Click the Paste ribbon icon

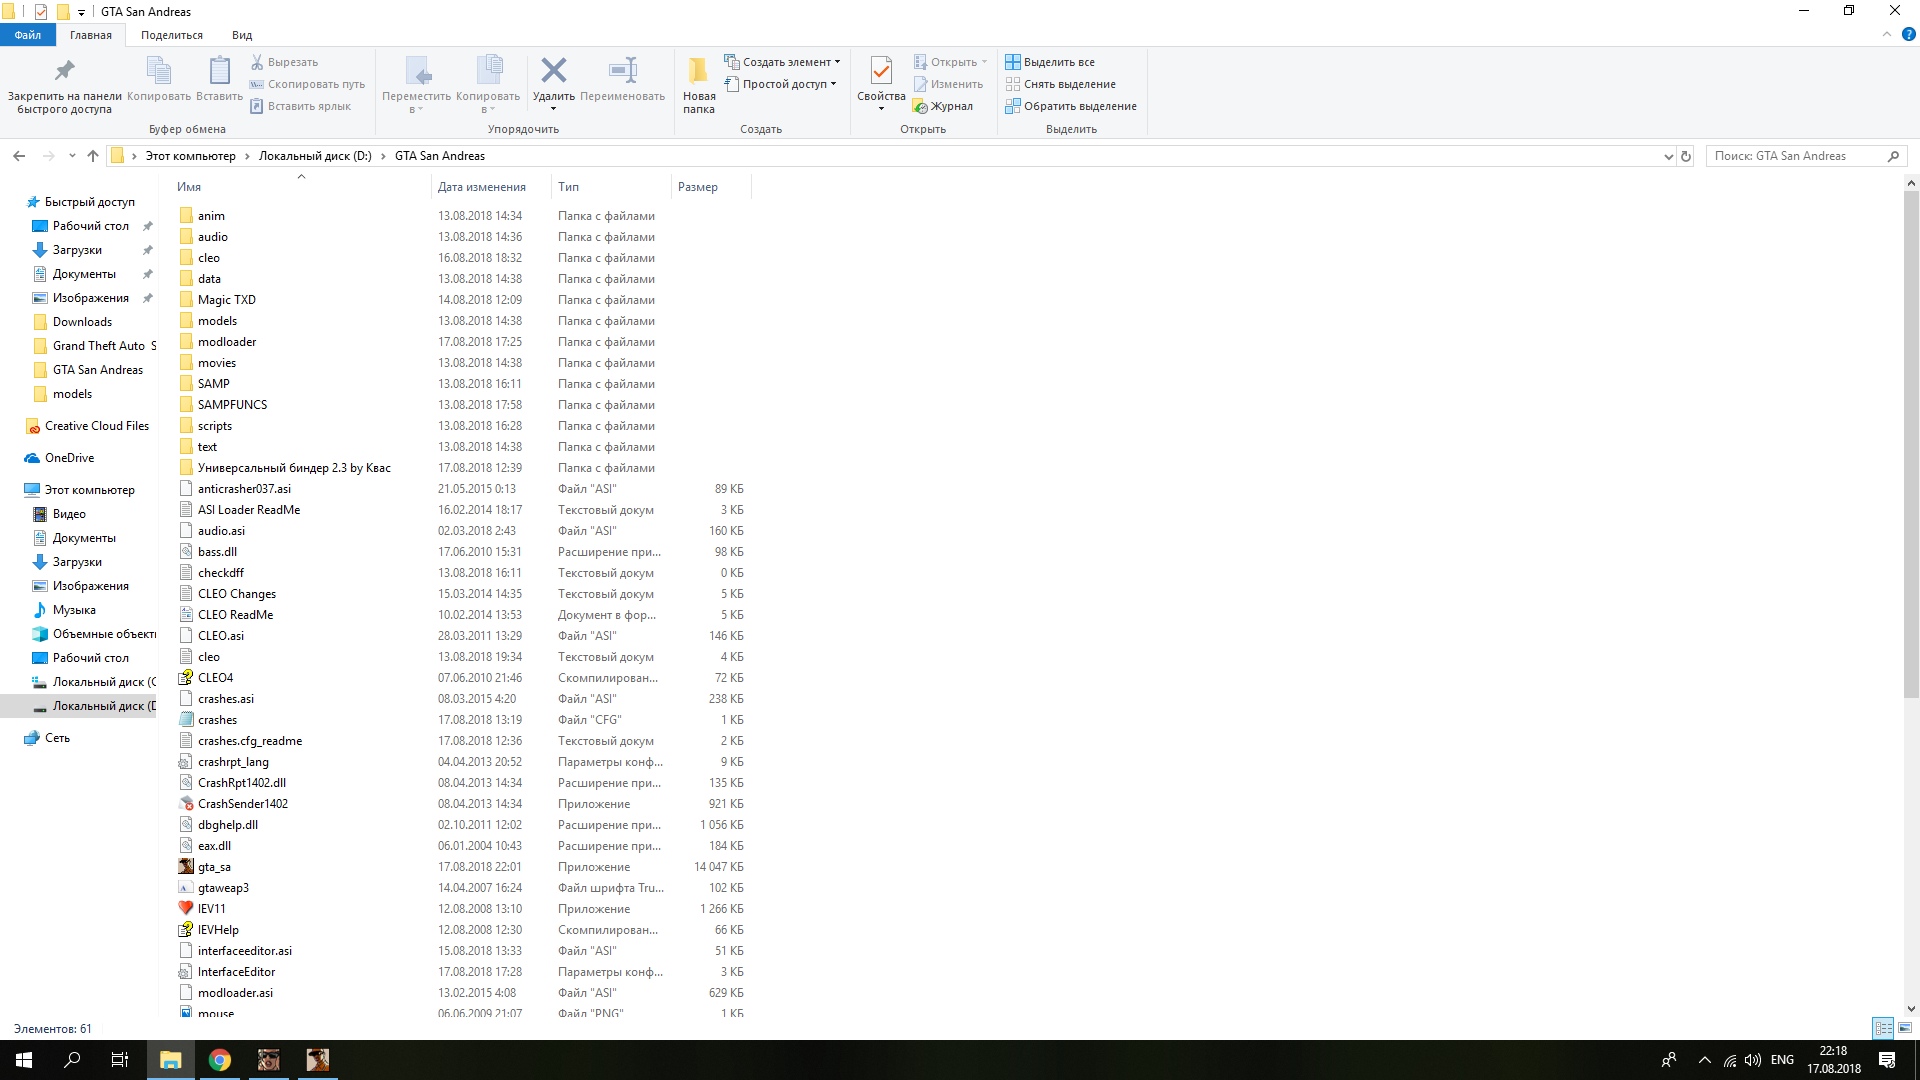click(x=219, y=71)
